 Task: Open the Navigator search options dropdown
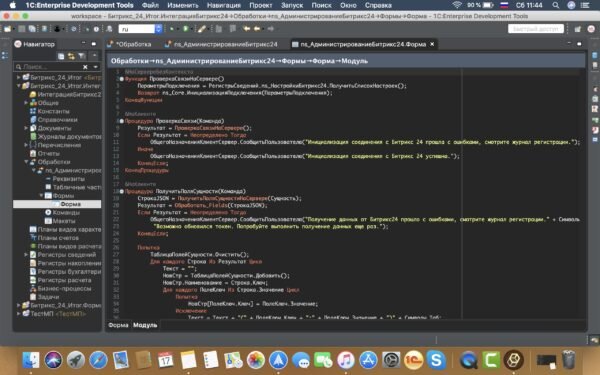point(96,67)
